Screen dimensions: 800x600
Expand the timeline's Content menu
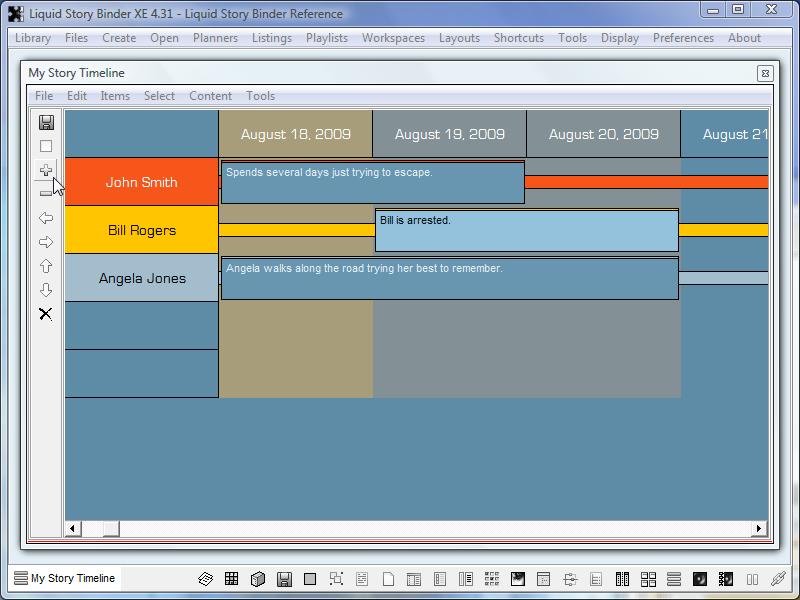point(210,96)
